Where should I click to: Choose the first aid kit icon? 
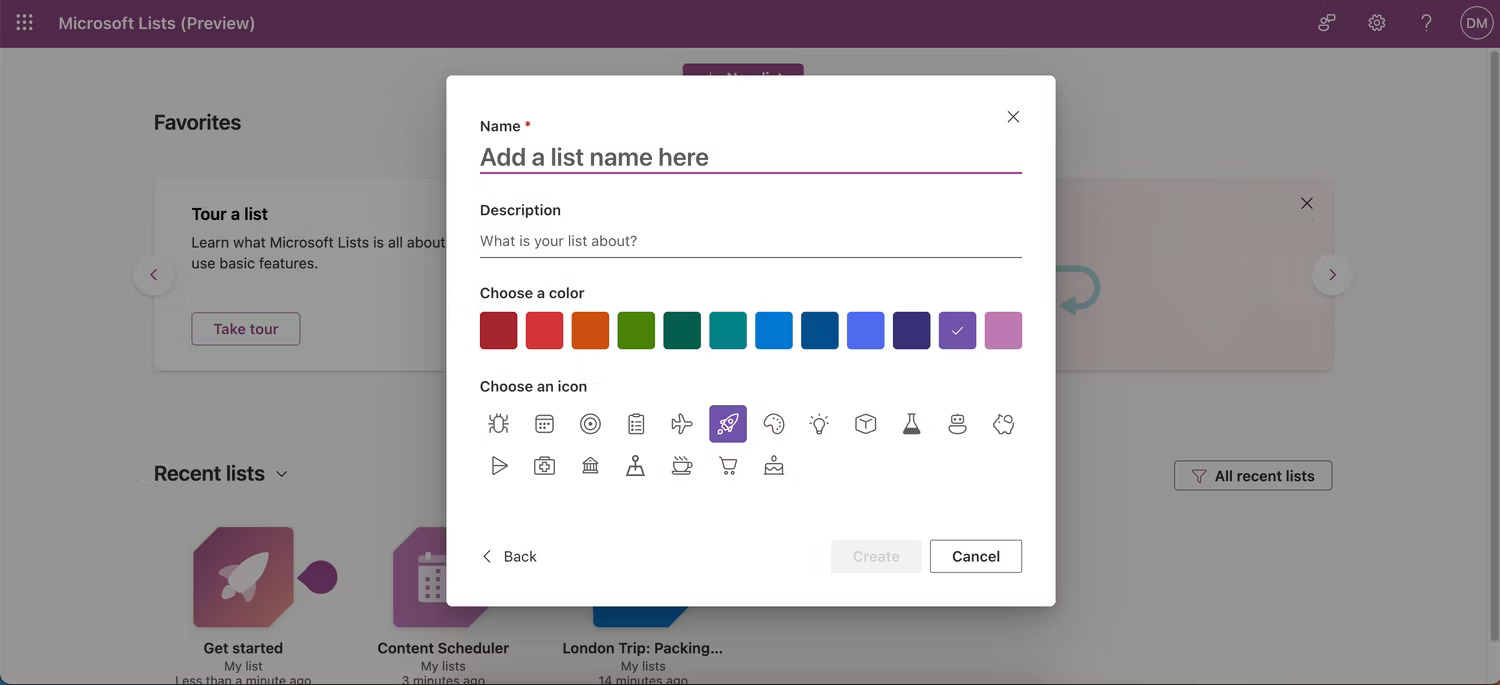(x=544, y=466)
